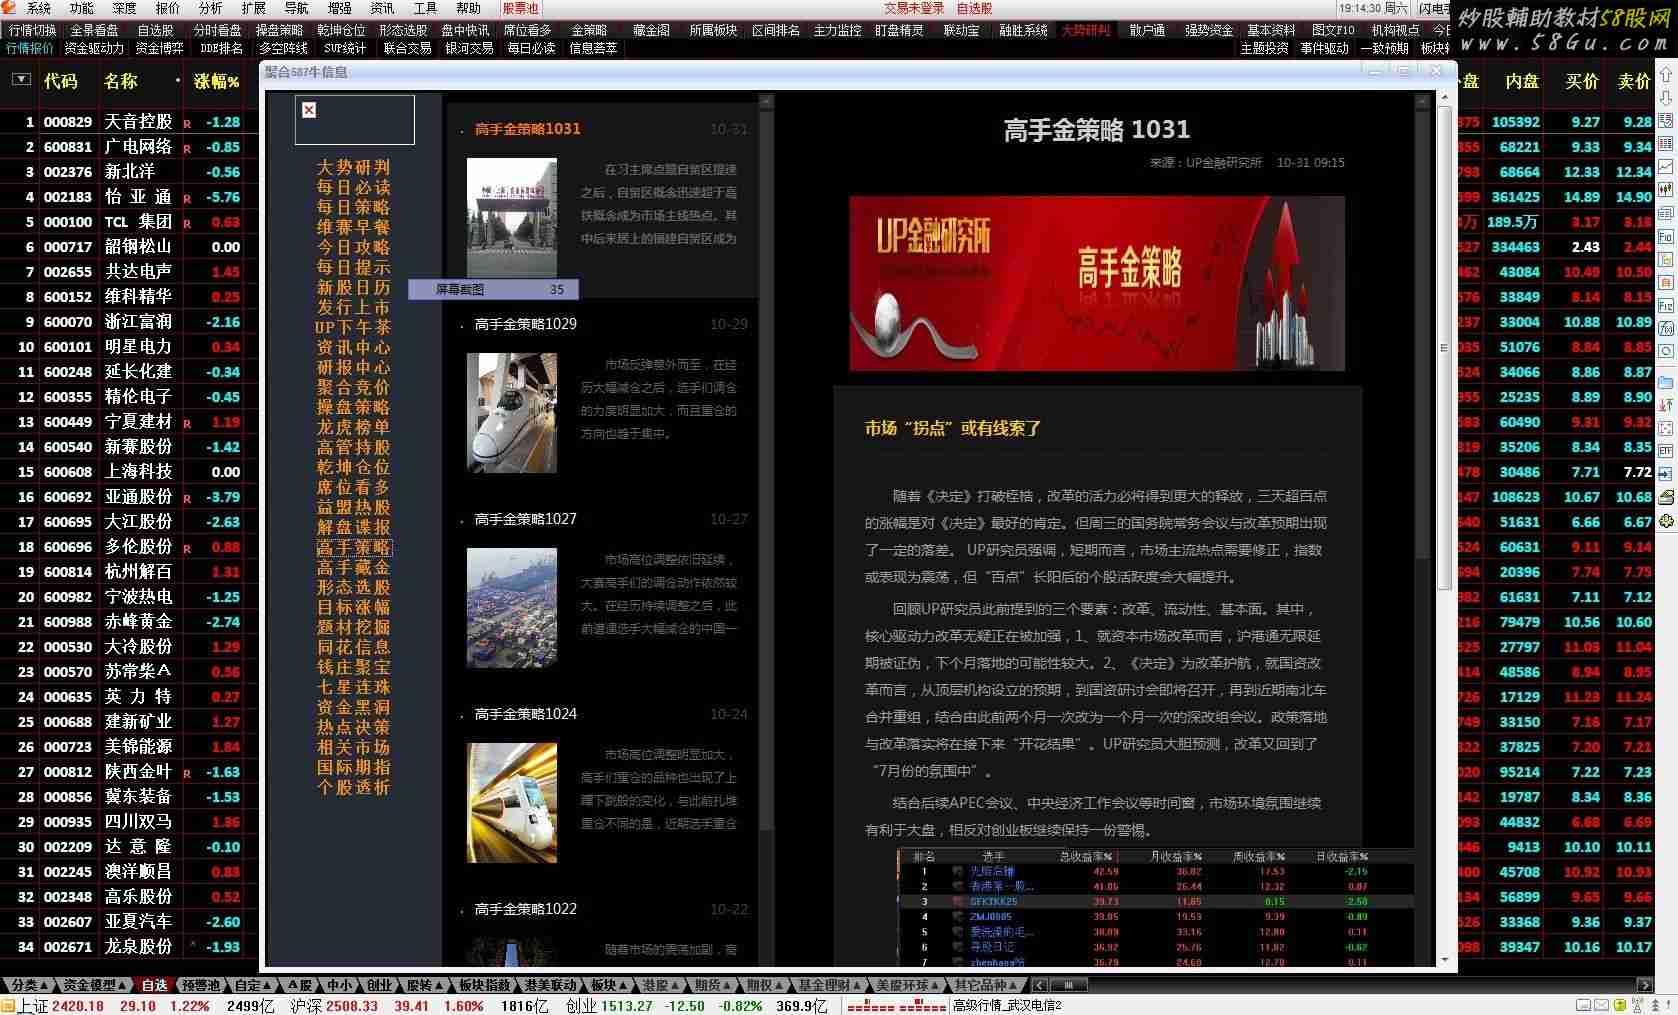Click the 上证 index value 2420.18

click(x=78, y=1006)
